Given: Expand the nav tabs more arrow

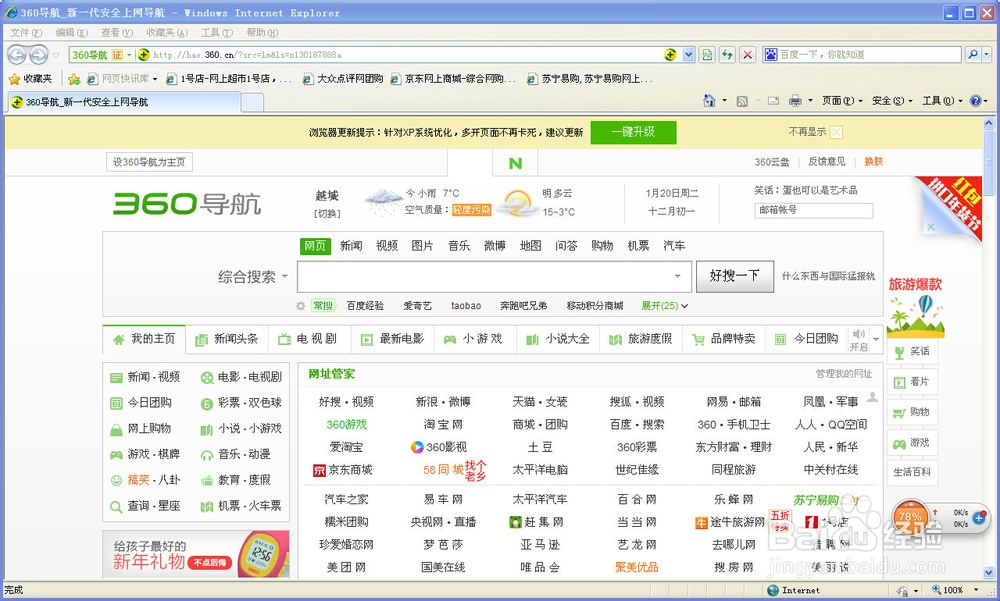Looking at the screenshot, I should point(876,339).
